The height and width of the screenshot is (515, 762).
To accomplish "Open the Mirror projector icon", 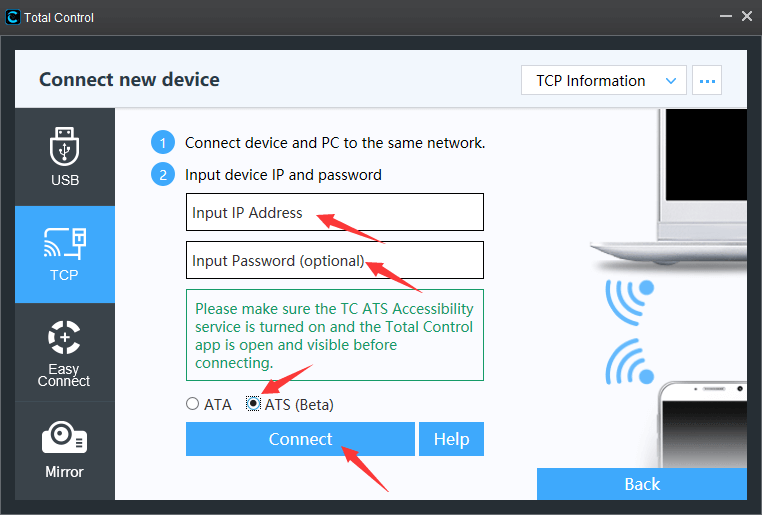I will coord(65,437).
